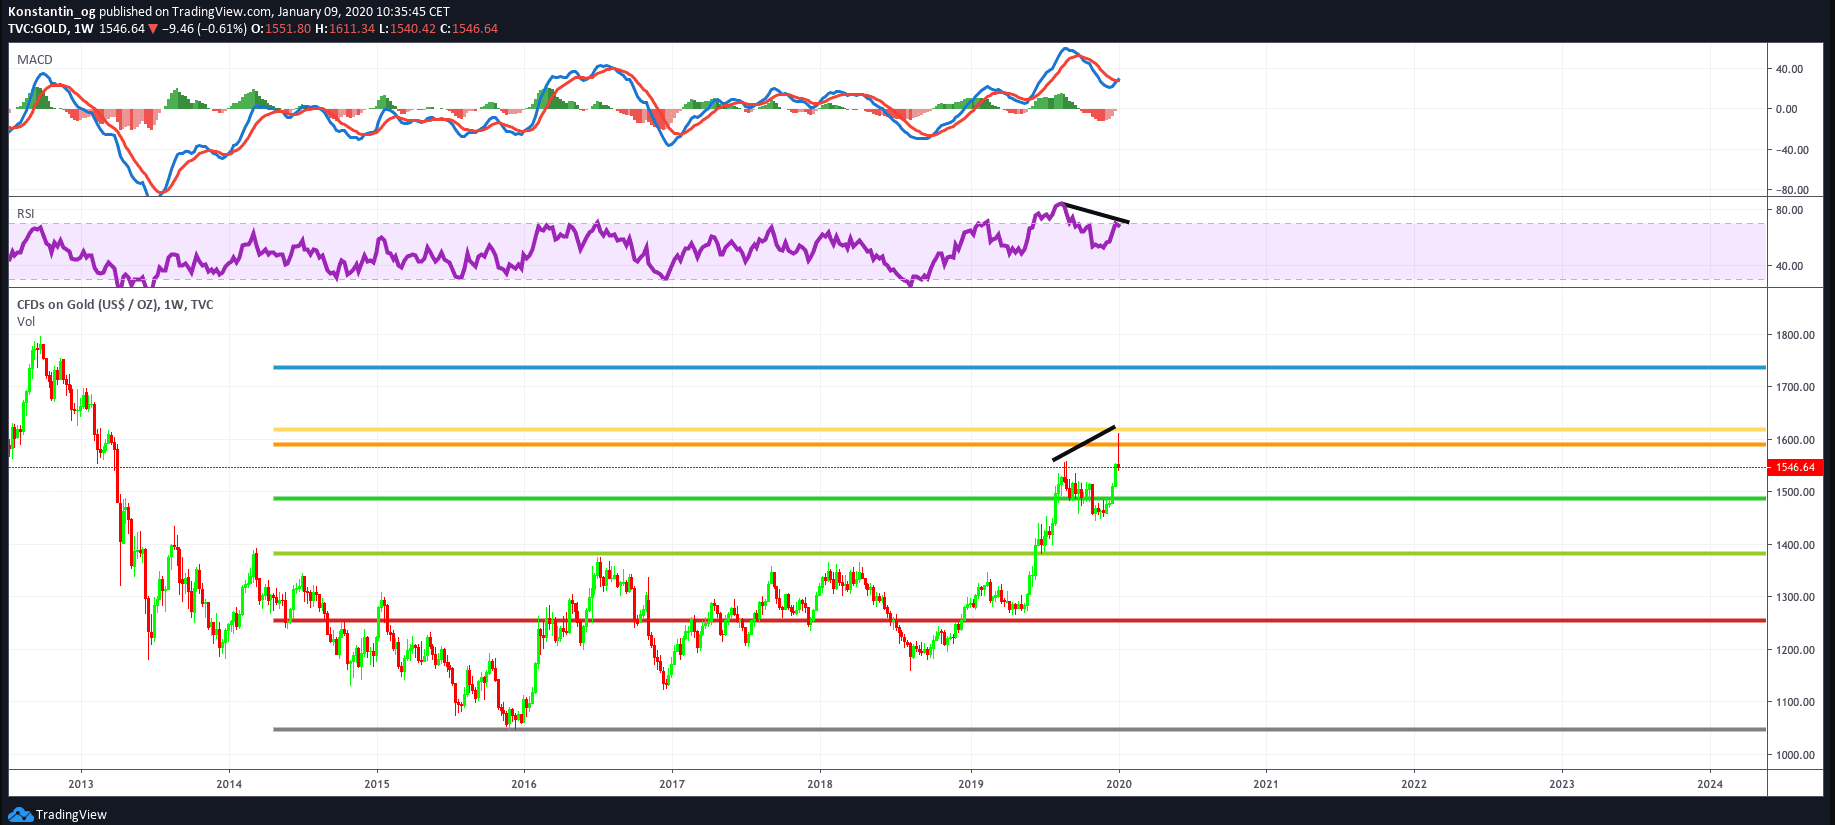Click the 1800.00 level on price axis
This screenshot has width=1835, height=825.
pyautogui.click(x=1795, y=335)
